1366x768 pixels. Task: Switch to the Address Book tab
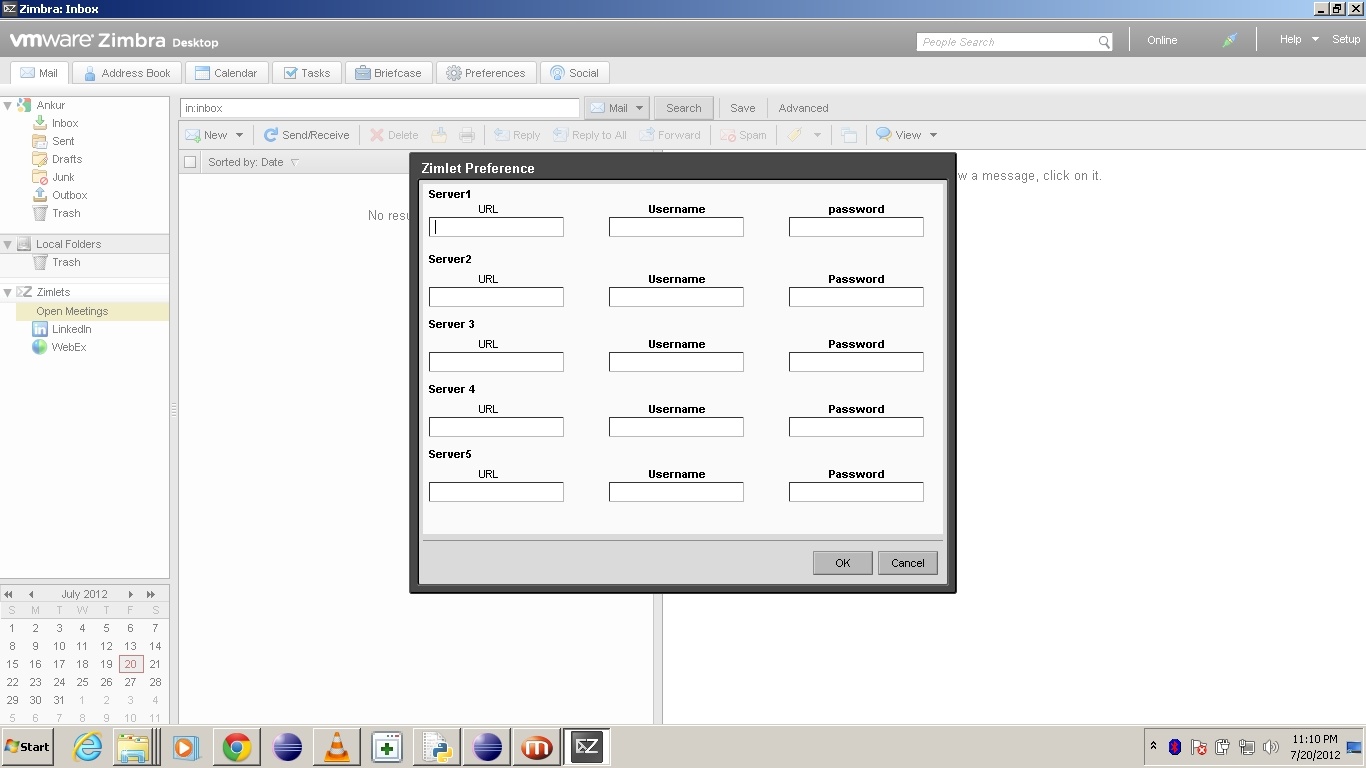click(126, 73)
